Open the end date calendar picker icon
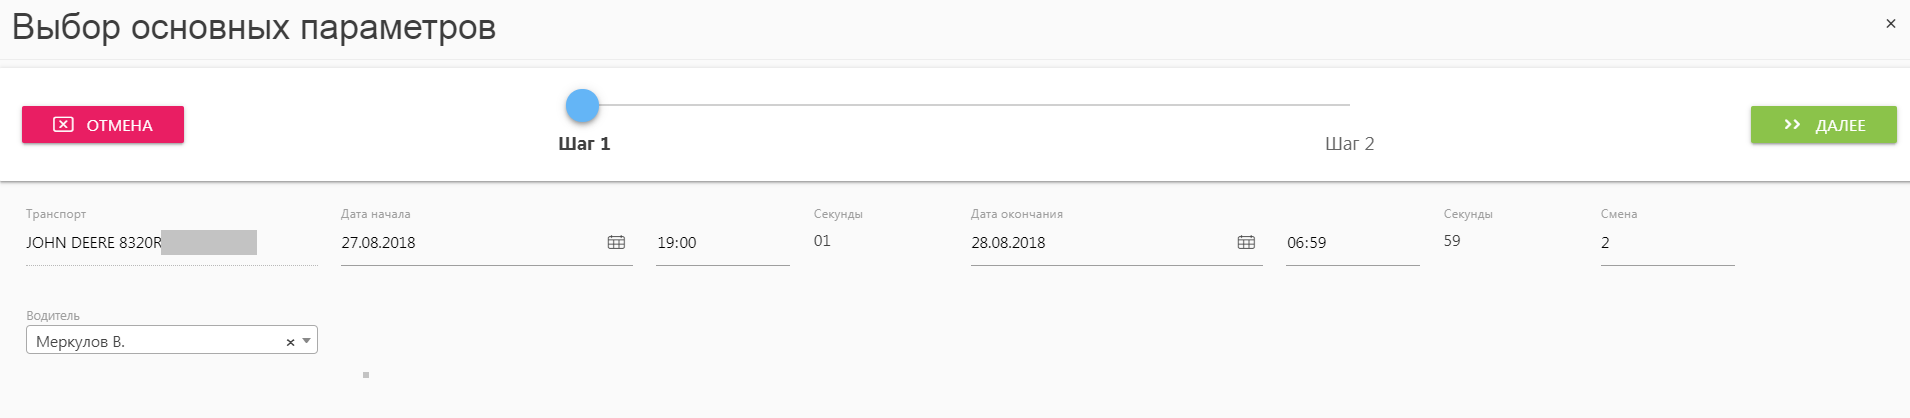This screenshot has height=418, width=1910. 1246,242
